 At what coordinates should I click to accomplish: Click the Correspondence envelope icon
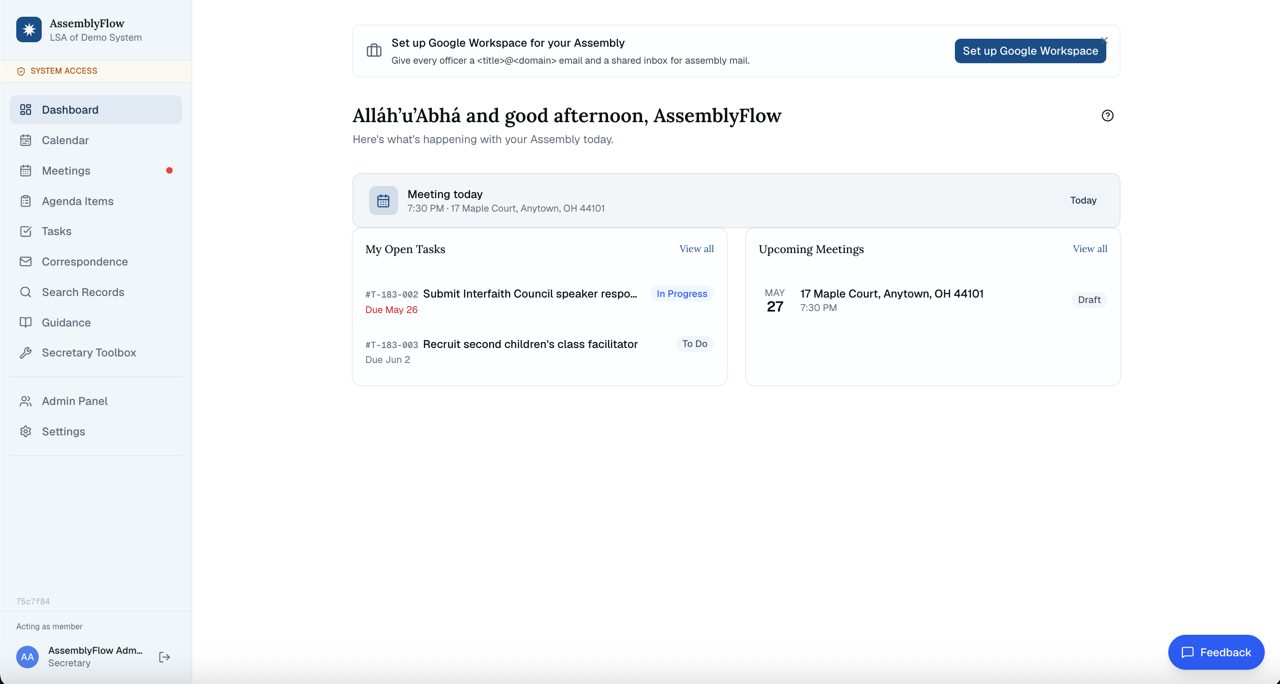tap(26, 262)
